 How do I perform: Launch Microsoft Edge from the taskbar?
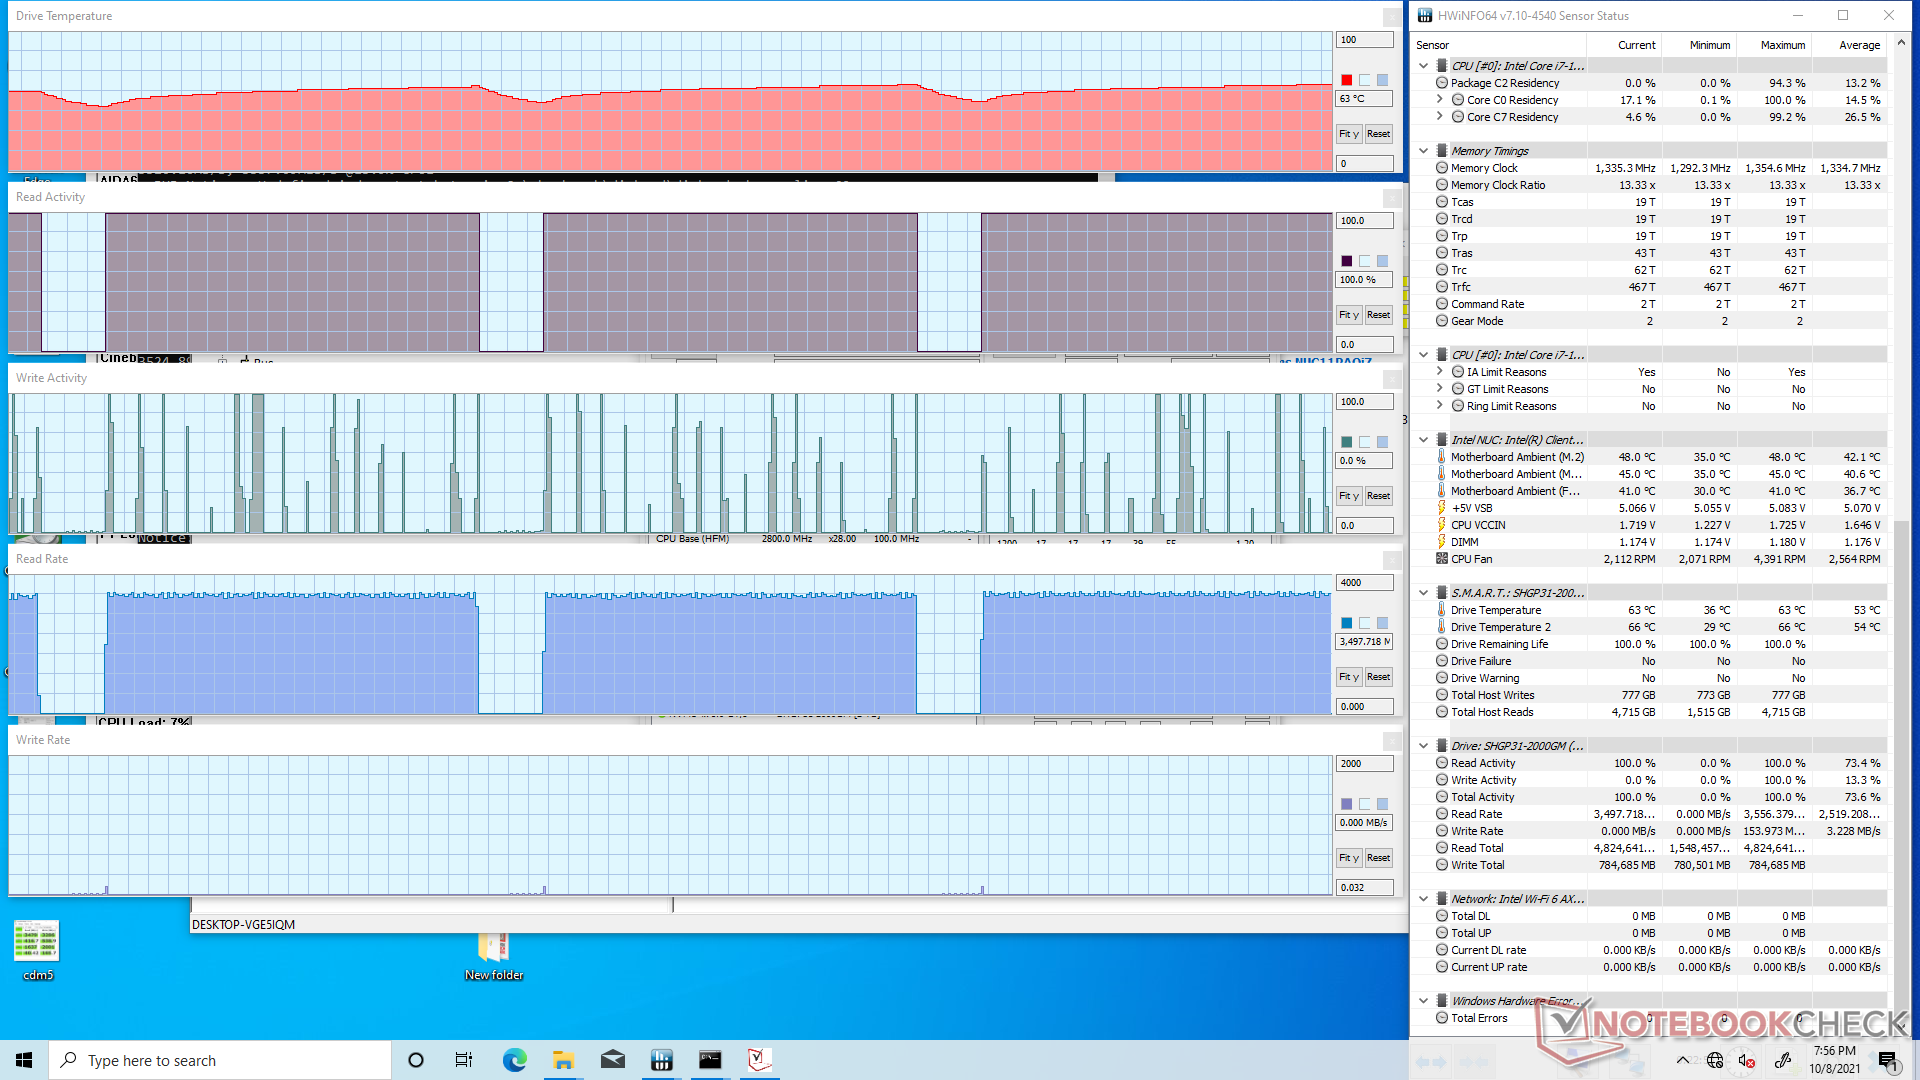514,1060
